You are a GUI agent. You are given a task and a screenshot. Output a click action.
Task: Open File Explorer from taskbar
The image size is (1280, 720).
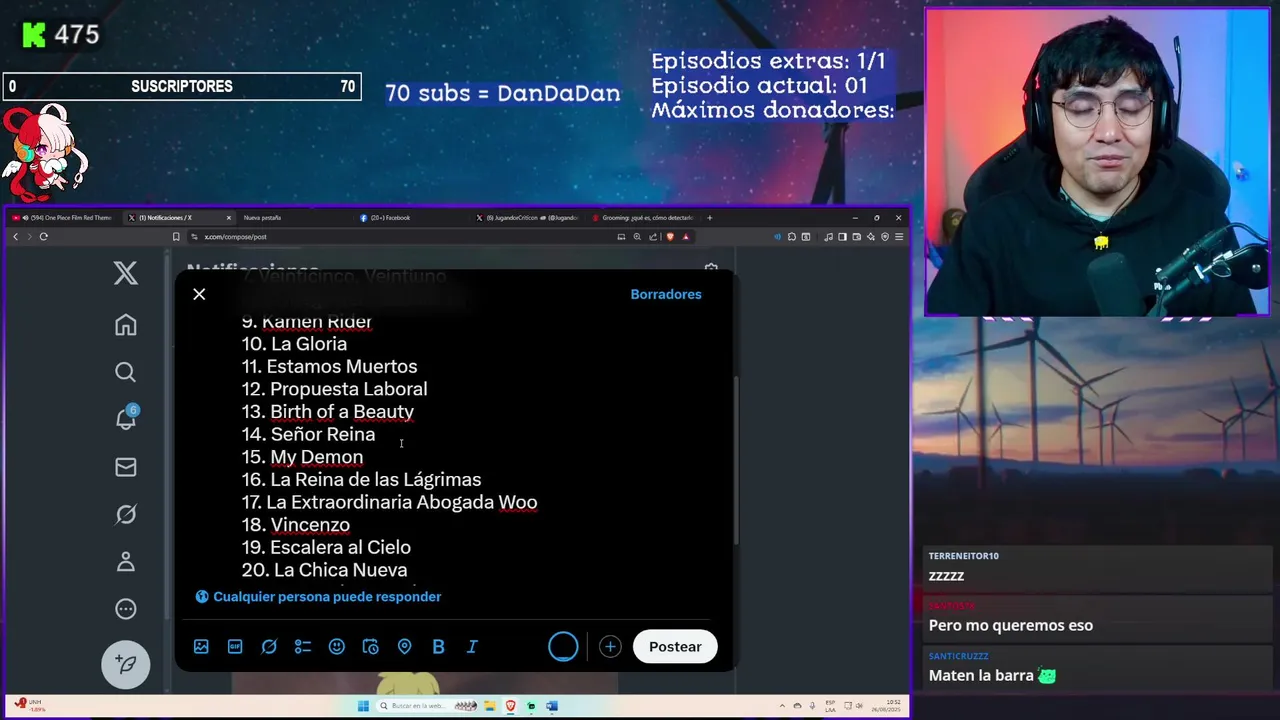point(490,706)
